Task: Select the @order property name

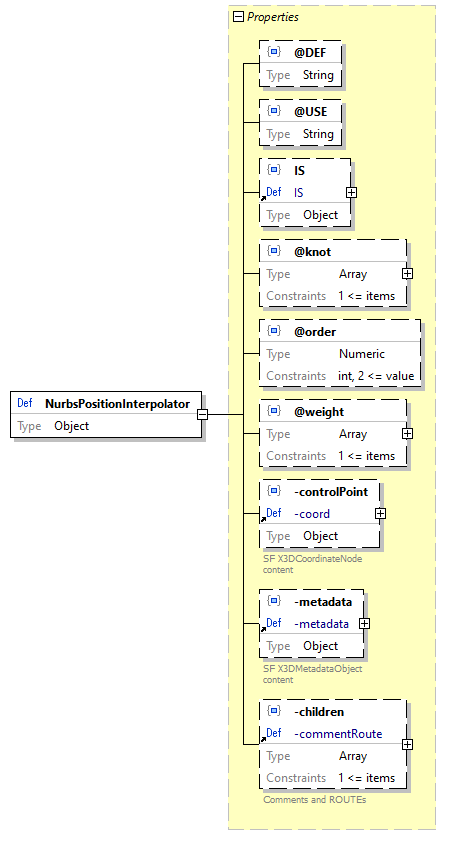Action: pyautogui.click(x=315, y=332)
